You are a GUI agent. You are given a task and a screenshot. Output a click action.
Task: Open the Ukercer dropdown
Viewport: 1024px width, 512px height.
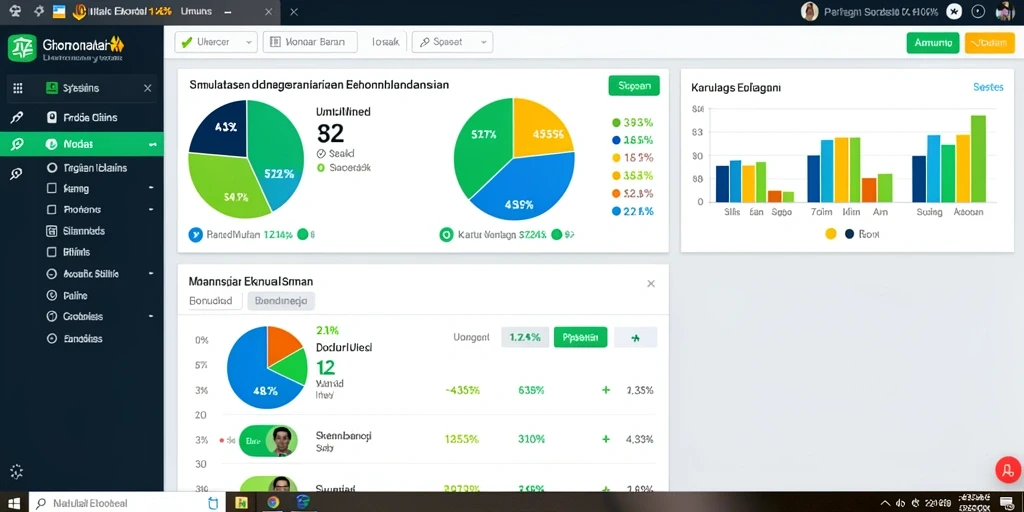click(215, 42)
